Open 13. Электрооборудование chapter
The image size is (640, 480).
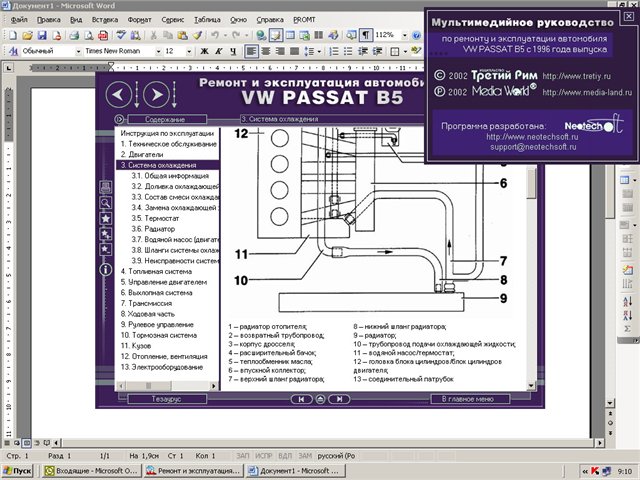click(162, 367)
